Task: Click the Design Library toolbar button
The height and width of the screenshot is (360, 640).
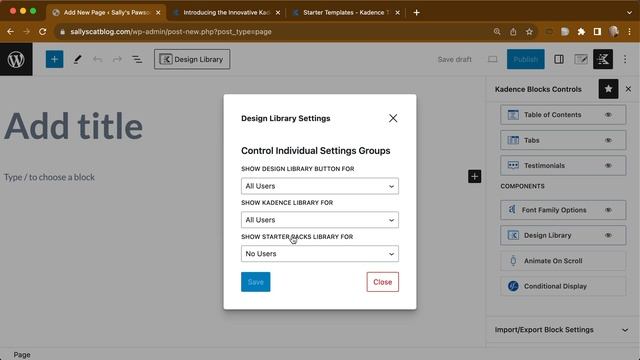Action: tap(192, 60)
